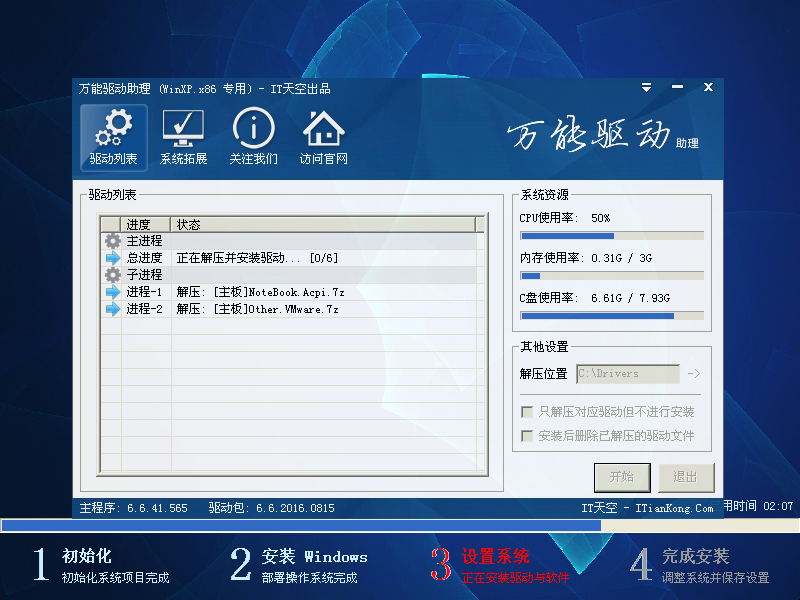Click the gear icon beside 子进程

click(x=113, y=274)
